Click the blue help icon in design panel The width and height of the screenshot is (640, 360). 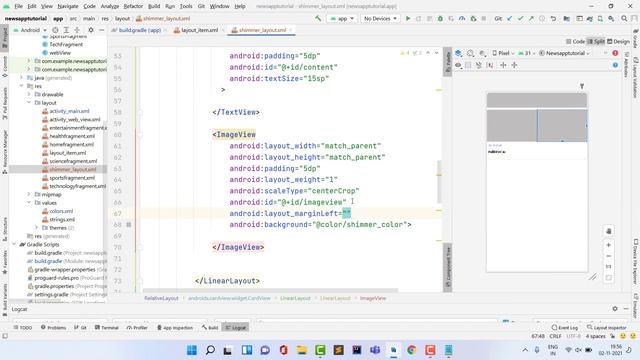pos(615,65)
